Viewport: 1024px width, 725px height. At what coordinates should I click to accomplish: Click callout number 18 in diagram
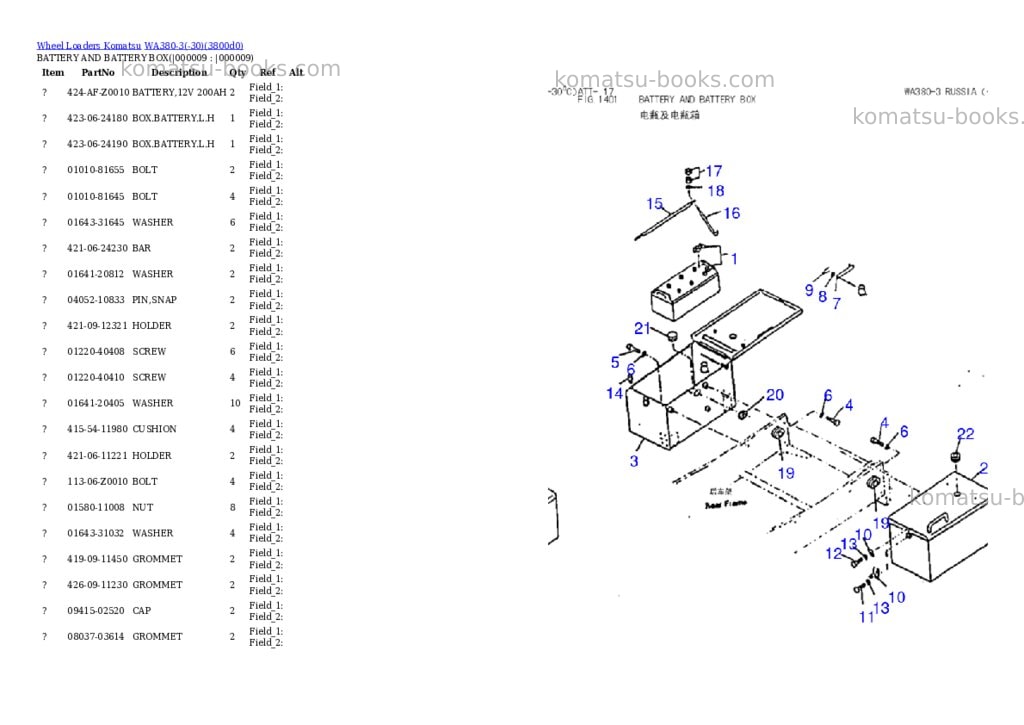click(716, 191)
